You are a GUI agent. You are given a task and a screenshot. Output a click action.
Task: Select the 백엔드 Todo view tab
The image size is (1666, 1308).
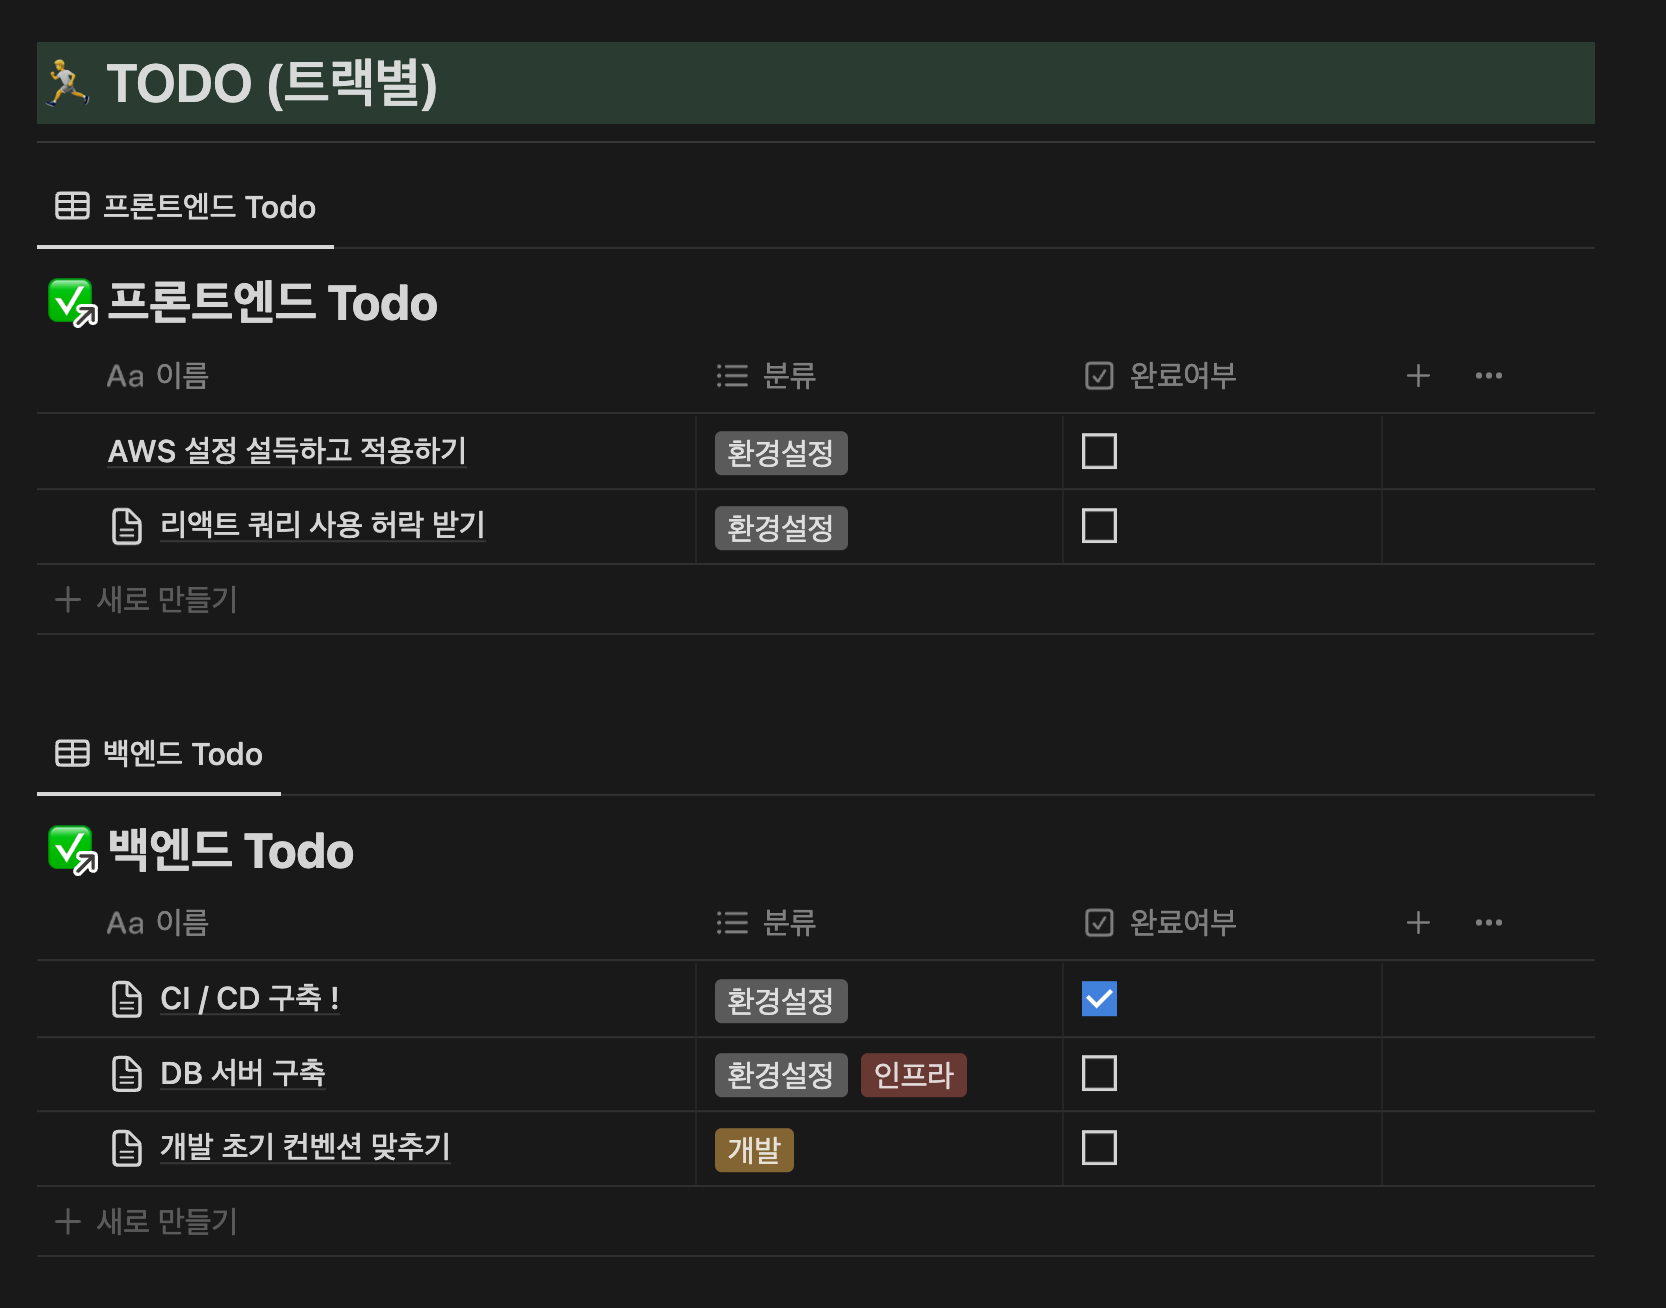coord(160,754)
